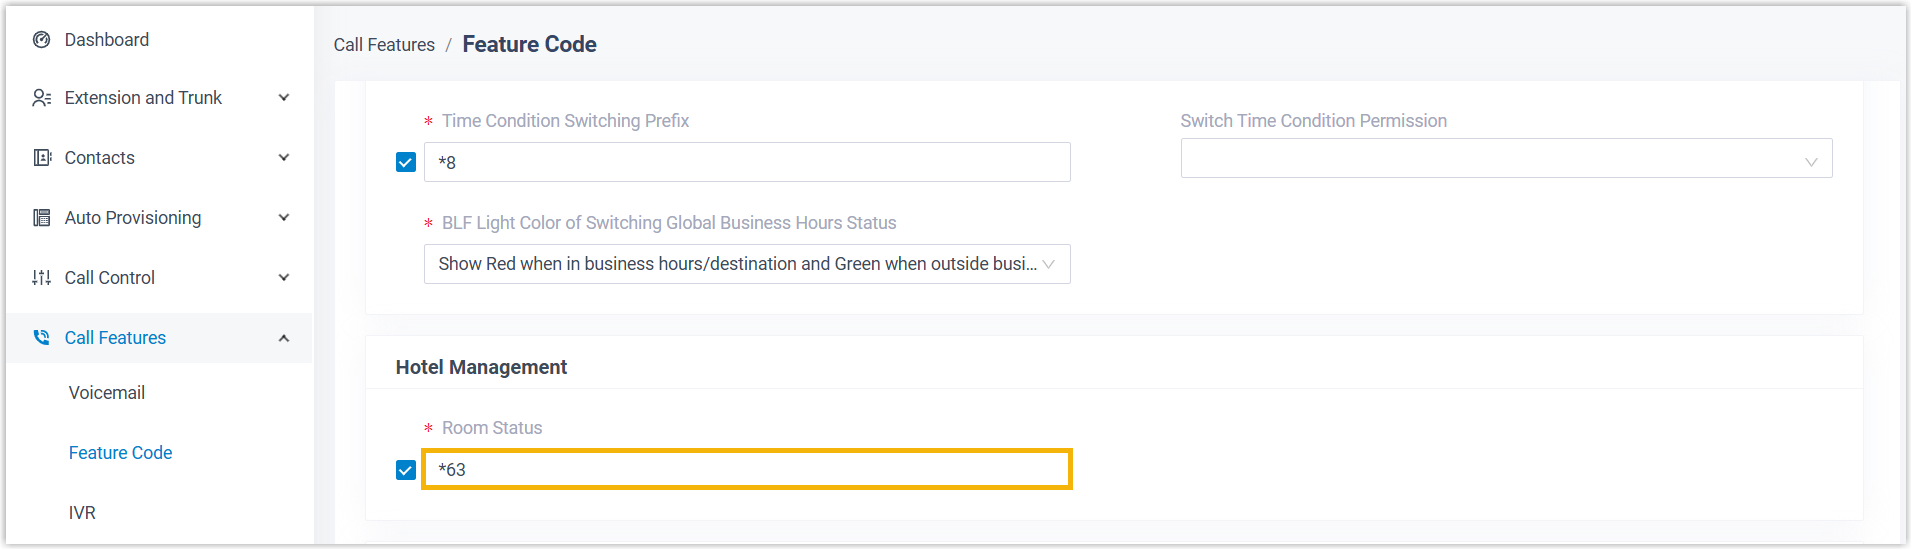The width and height of the screenshot is (1912, 550).
Task: Select the IVR submenu item
Action: [82, 513]
